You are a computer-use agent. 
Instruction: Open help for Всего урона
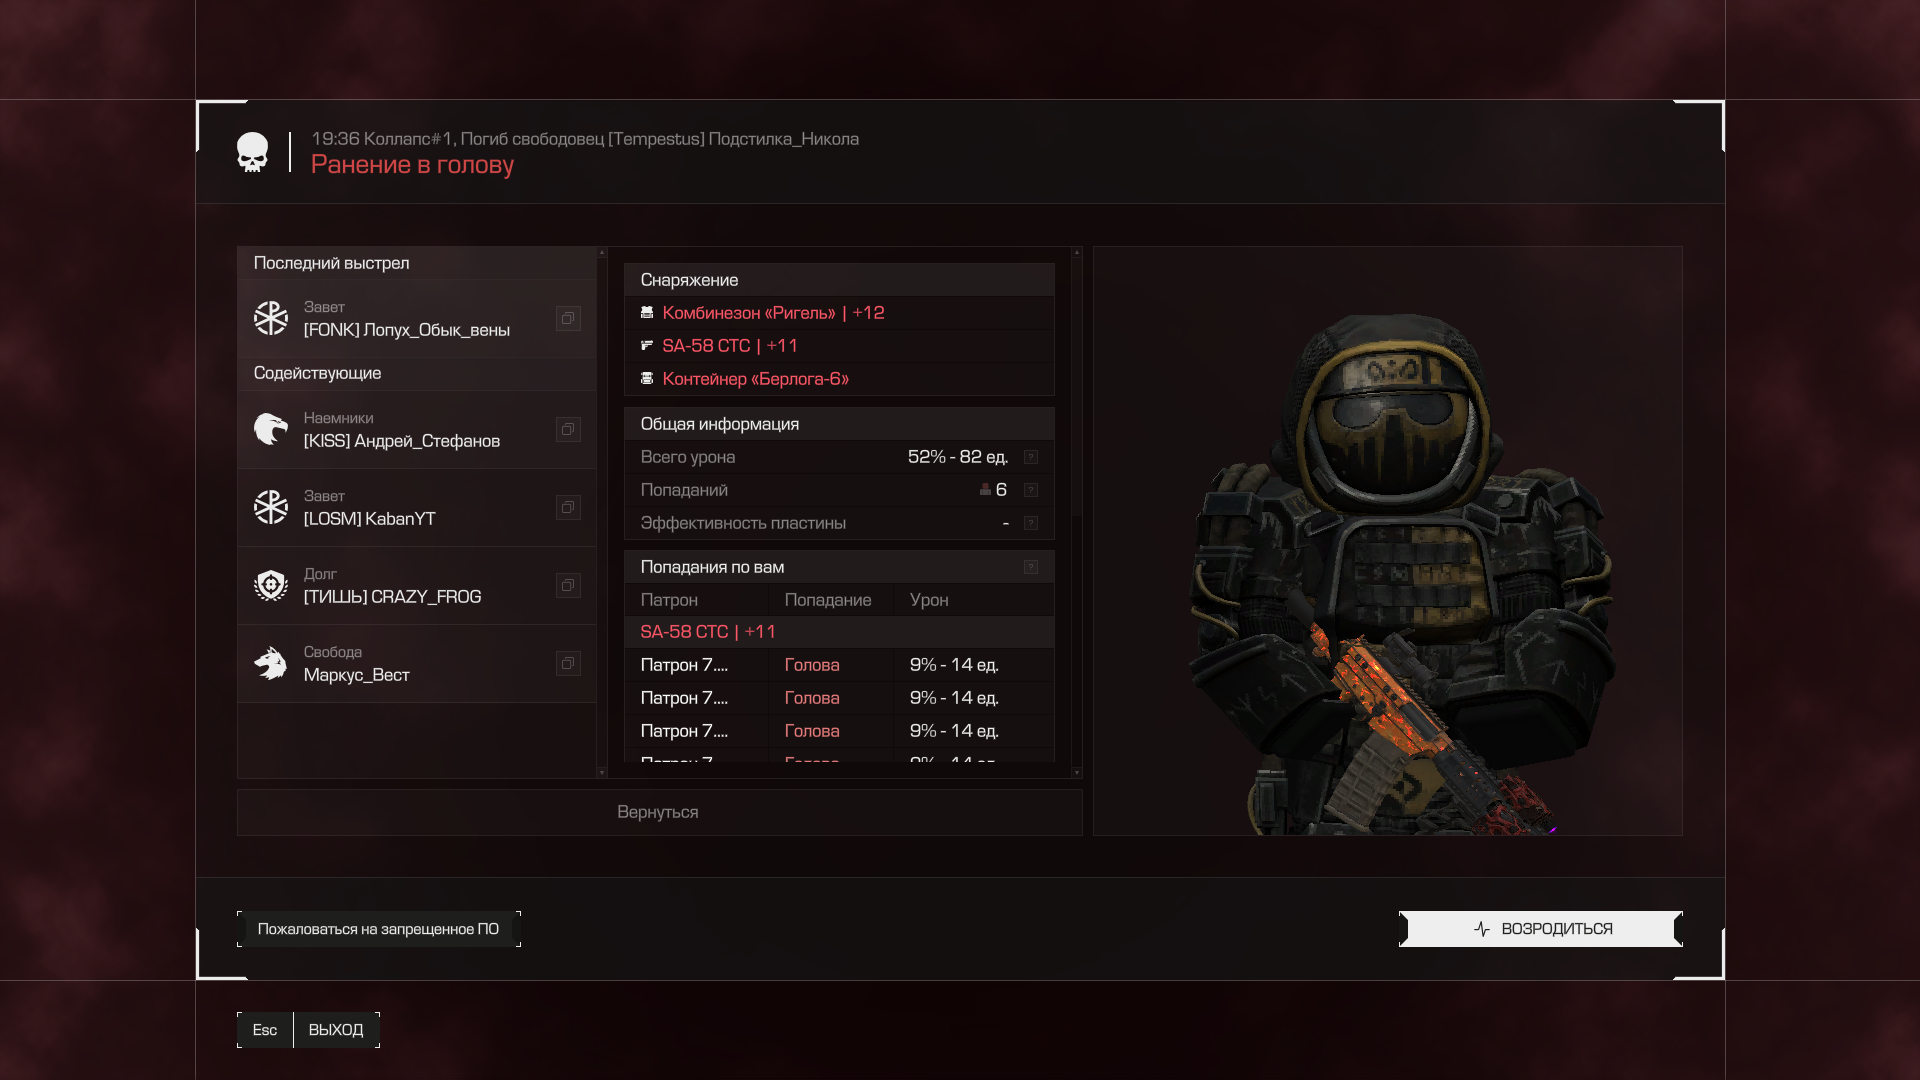1031,457
